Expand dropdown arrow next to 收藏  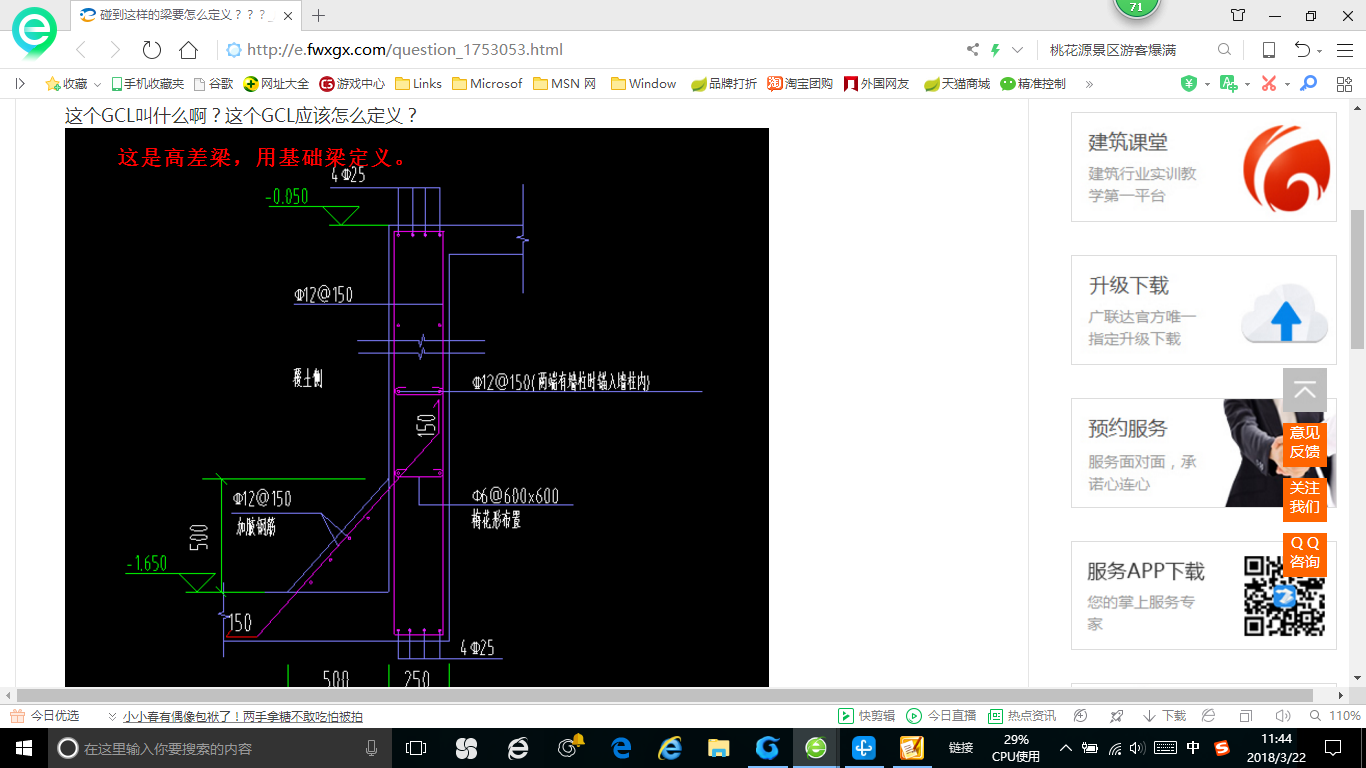coord(98,85)
